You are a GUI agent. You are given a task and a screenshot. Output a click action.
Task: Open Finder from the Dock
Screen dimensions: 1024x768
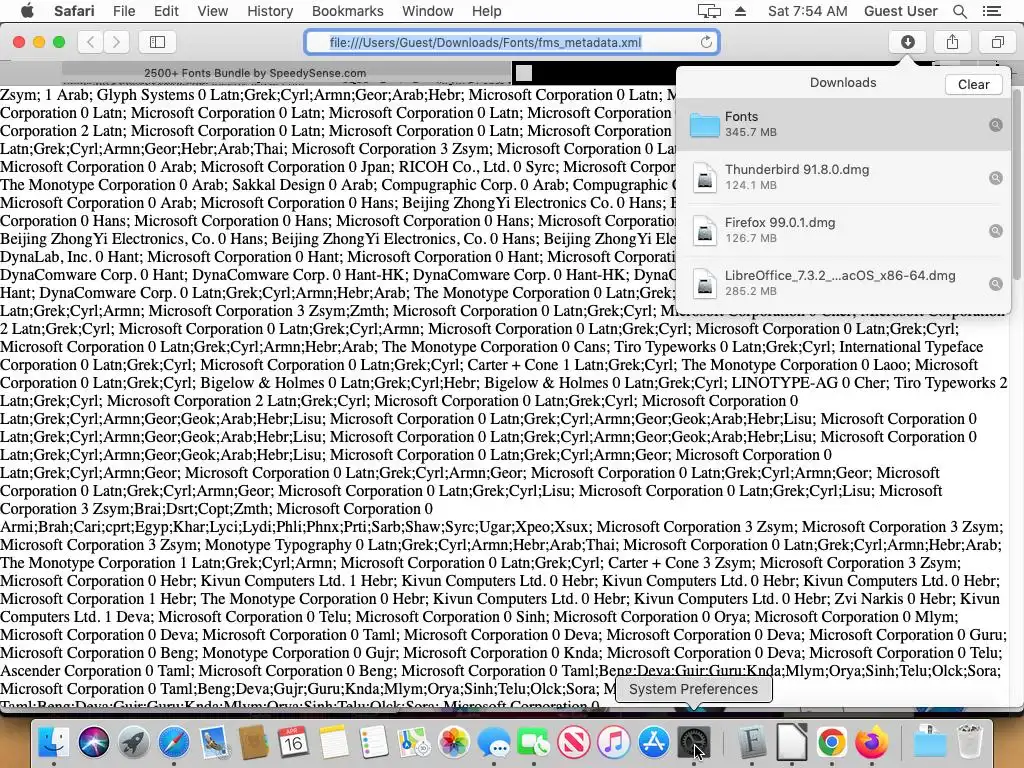coord(54,743)
